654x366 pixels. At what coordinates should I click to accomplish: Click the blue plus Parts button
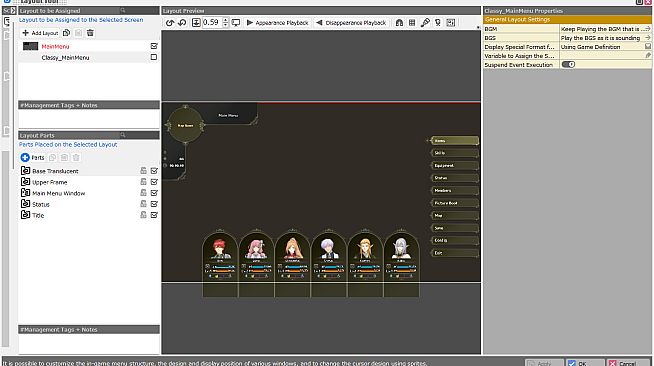click(x=32, y=158)
